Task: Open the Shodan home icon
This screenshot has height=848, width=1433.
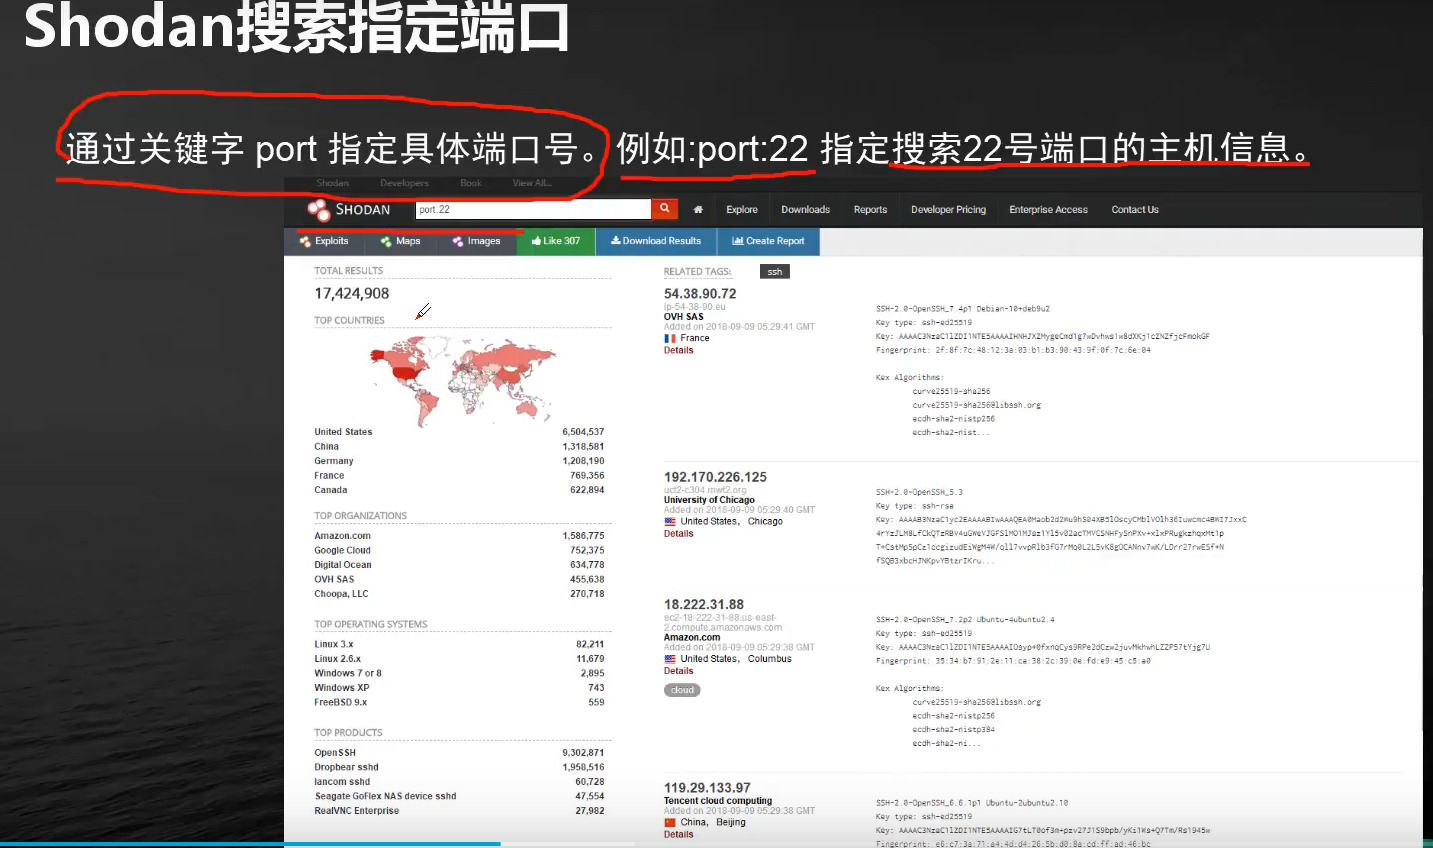Action: [x=698, y=210]
